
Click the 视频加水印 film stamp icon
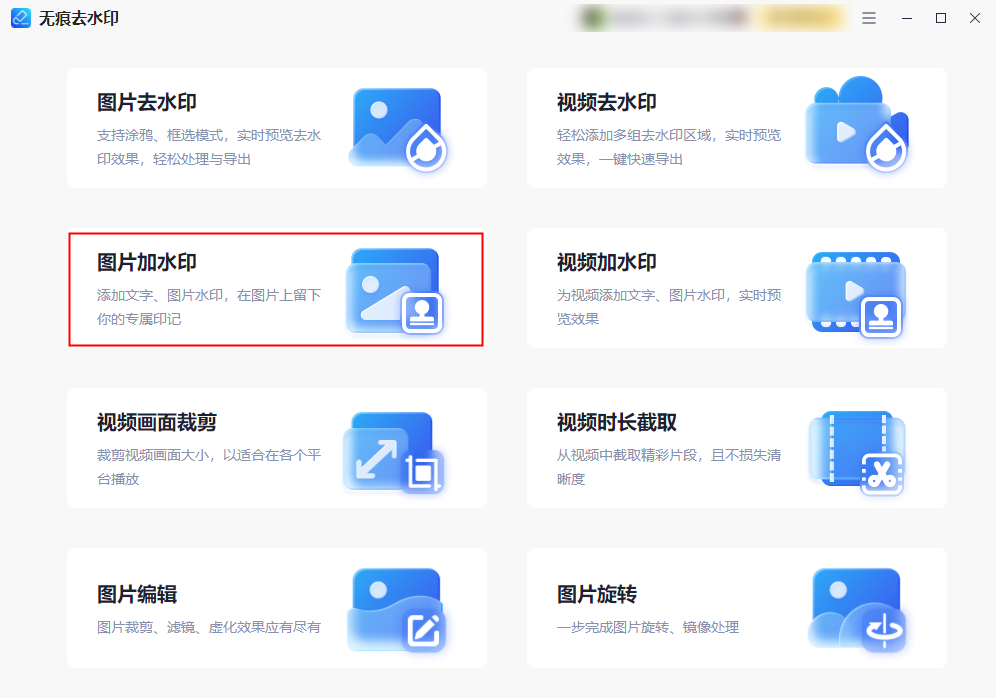point(856,295)
